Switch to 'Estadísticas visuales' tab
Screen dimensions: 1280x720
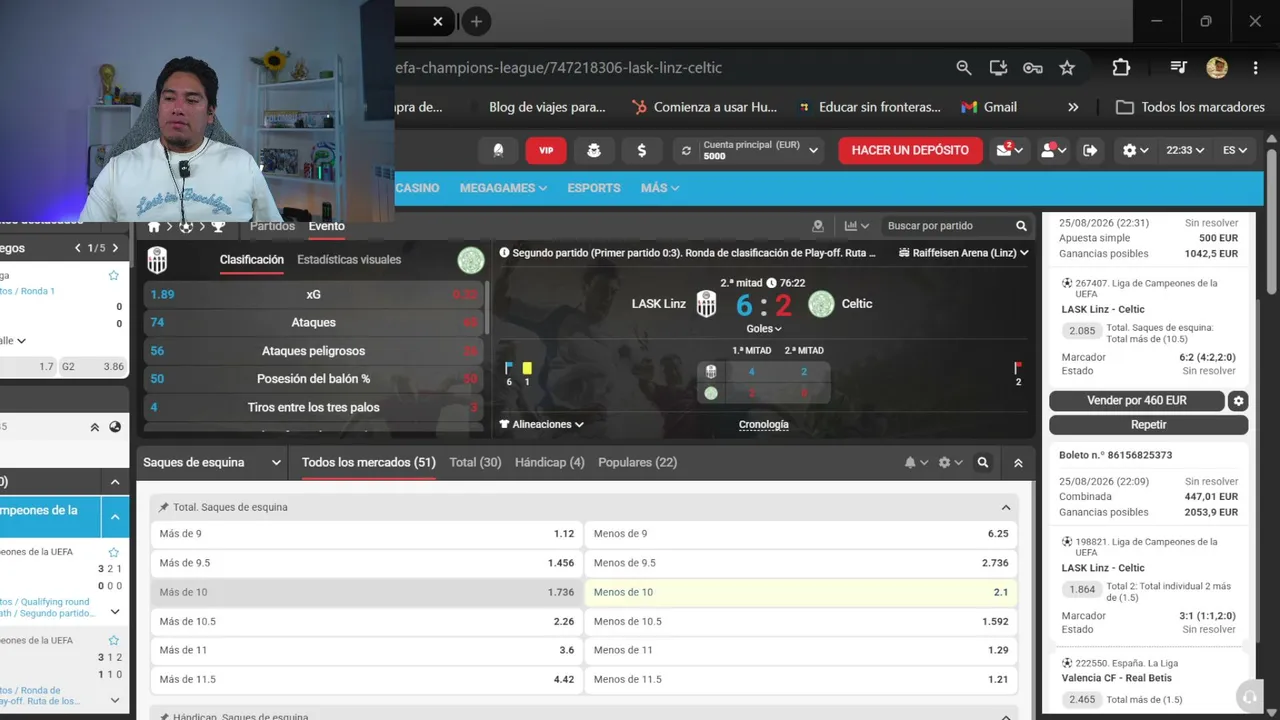(x=349, y=259)
